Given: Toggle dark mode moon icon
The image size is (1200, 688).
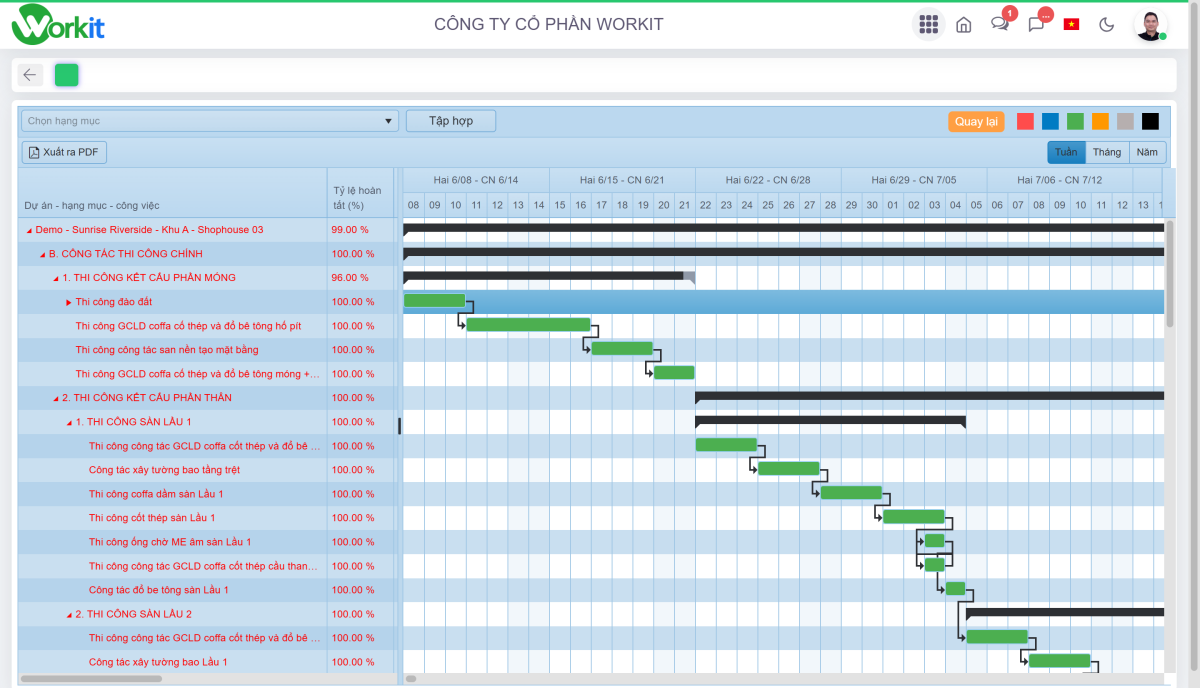Looking at the screenshot, I should (x=1107, y=25).
